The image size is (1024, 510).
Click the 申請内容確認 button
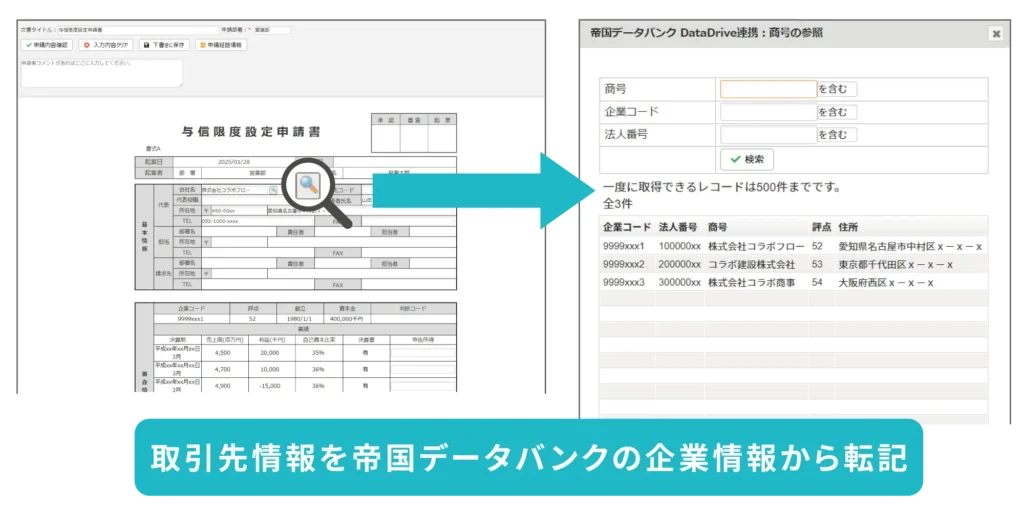pos(46,45)
